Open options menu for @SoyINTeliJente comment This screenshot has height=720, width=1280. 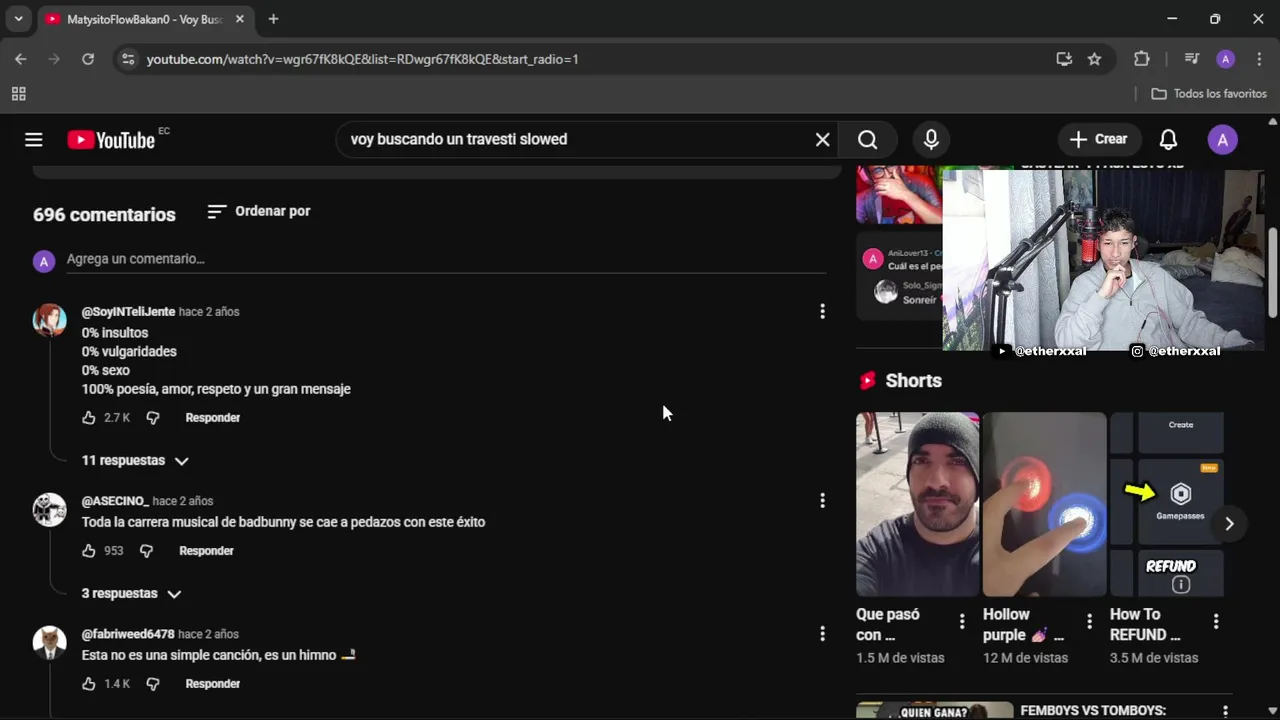point(822,312)
